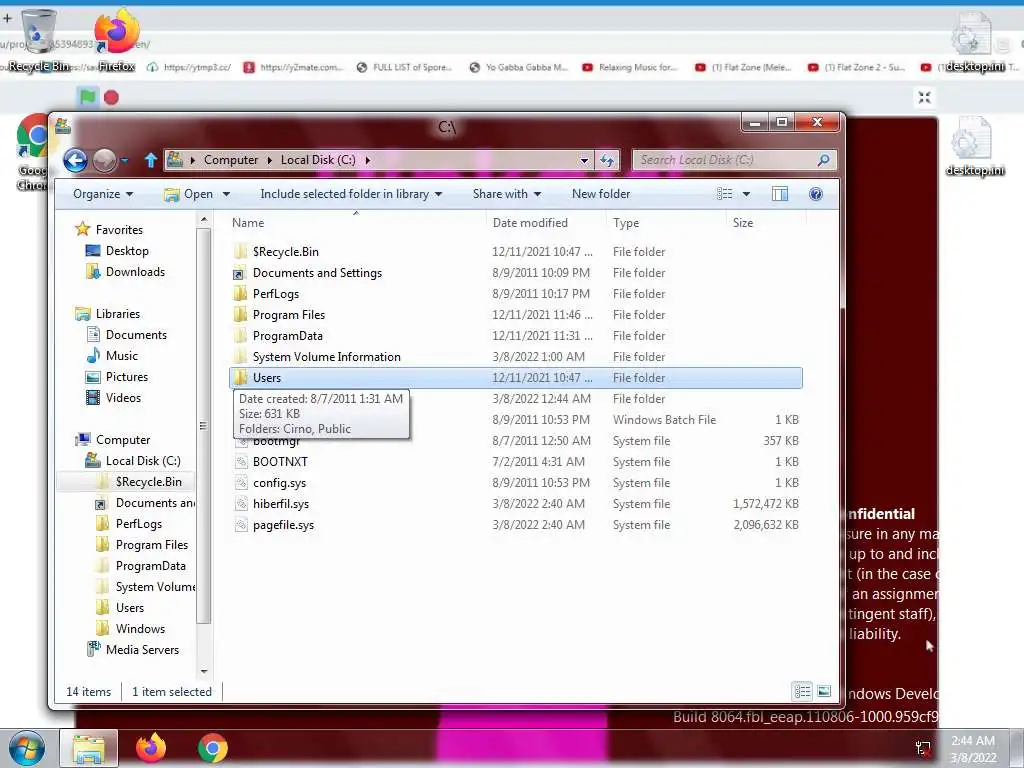
Task: Open Media Servers in navigation pane
Action: pyautogui.click(x=142, y=650)
